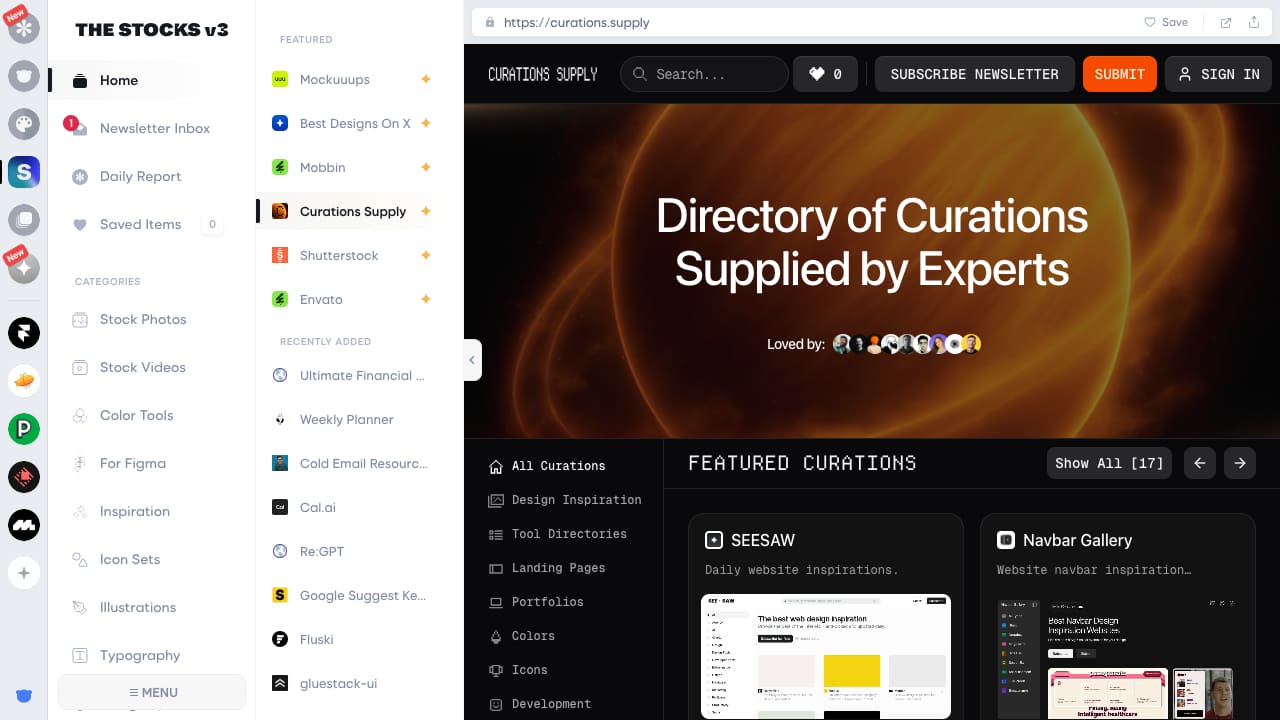The width and height of the screenshot is (1280, 720).
Task: Open the color palette icon in left rail
Action: [x=24, y=124]
